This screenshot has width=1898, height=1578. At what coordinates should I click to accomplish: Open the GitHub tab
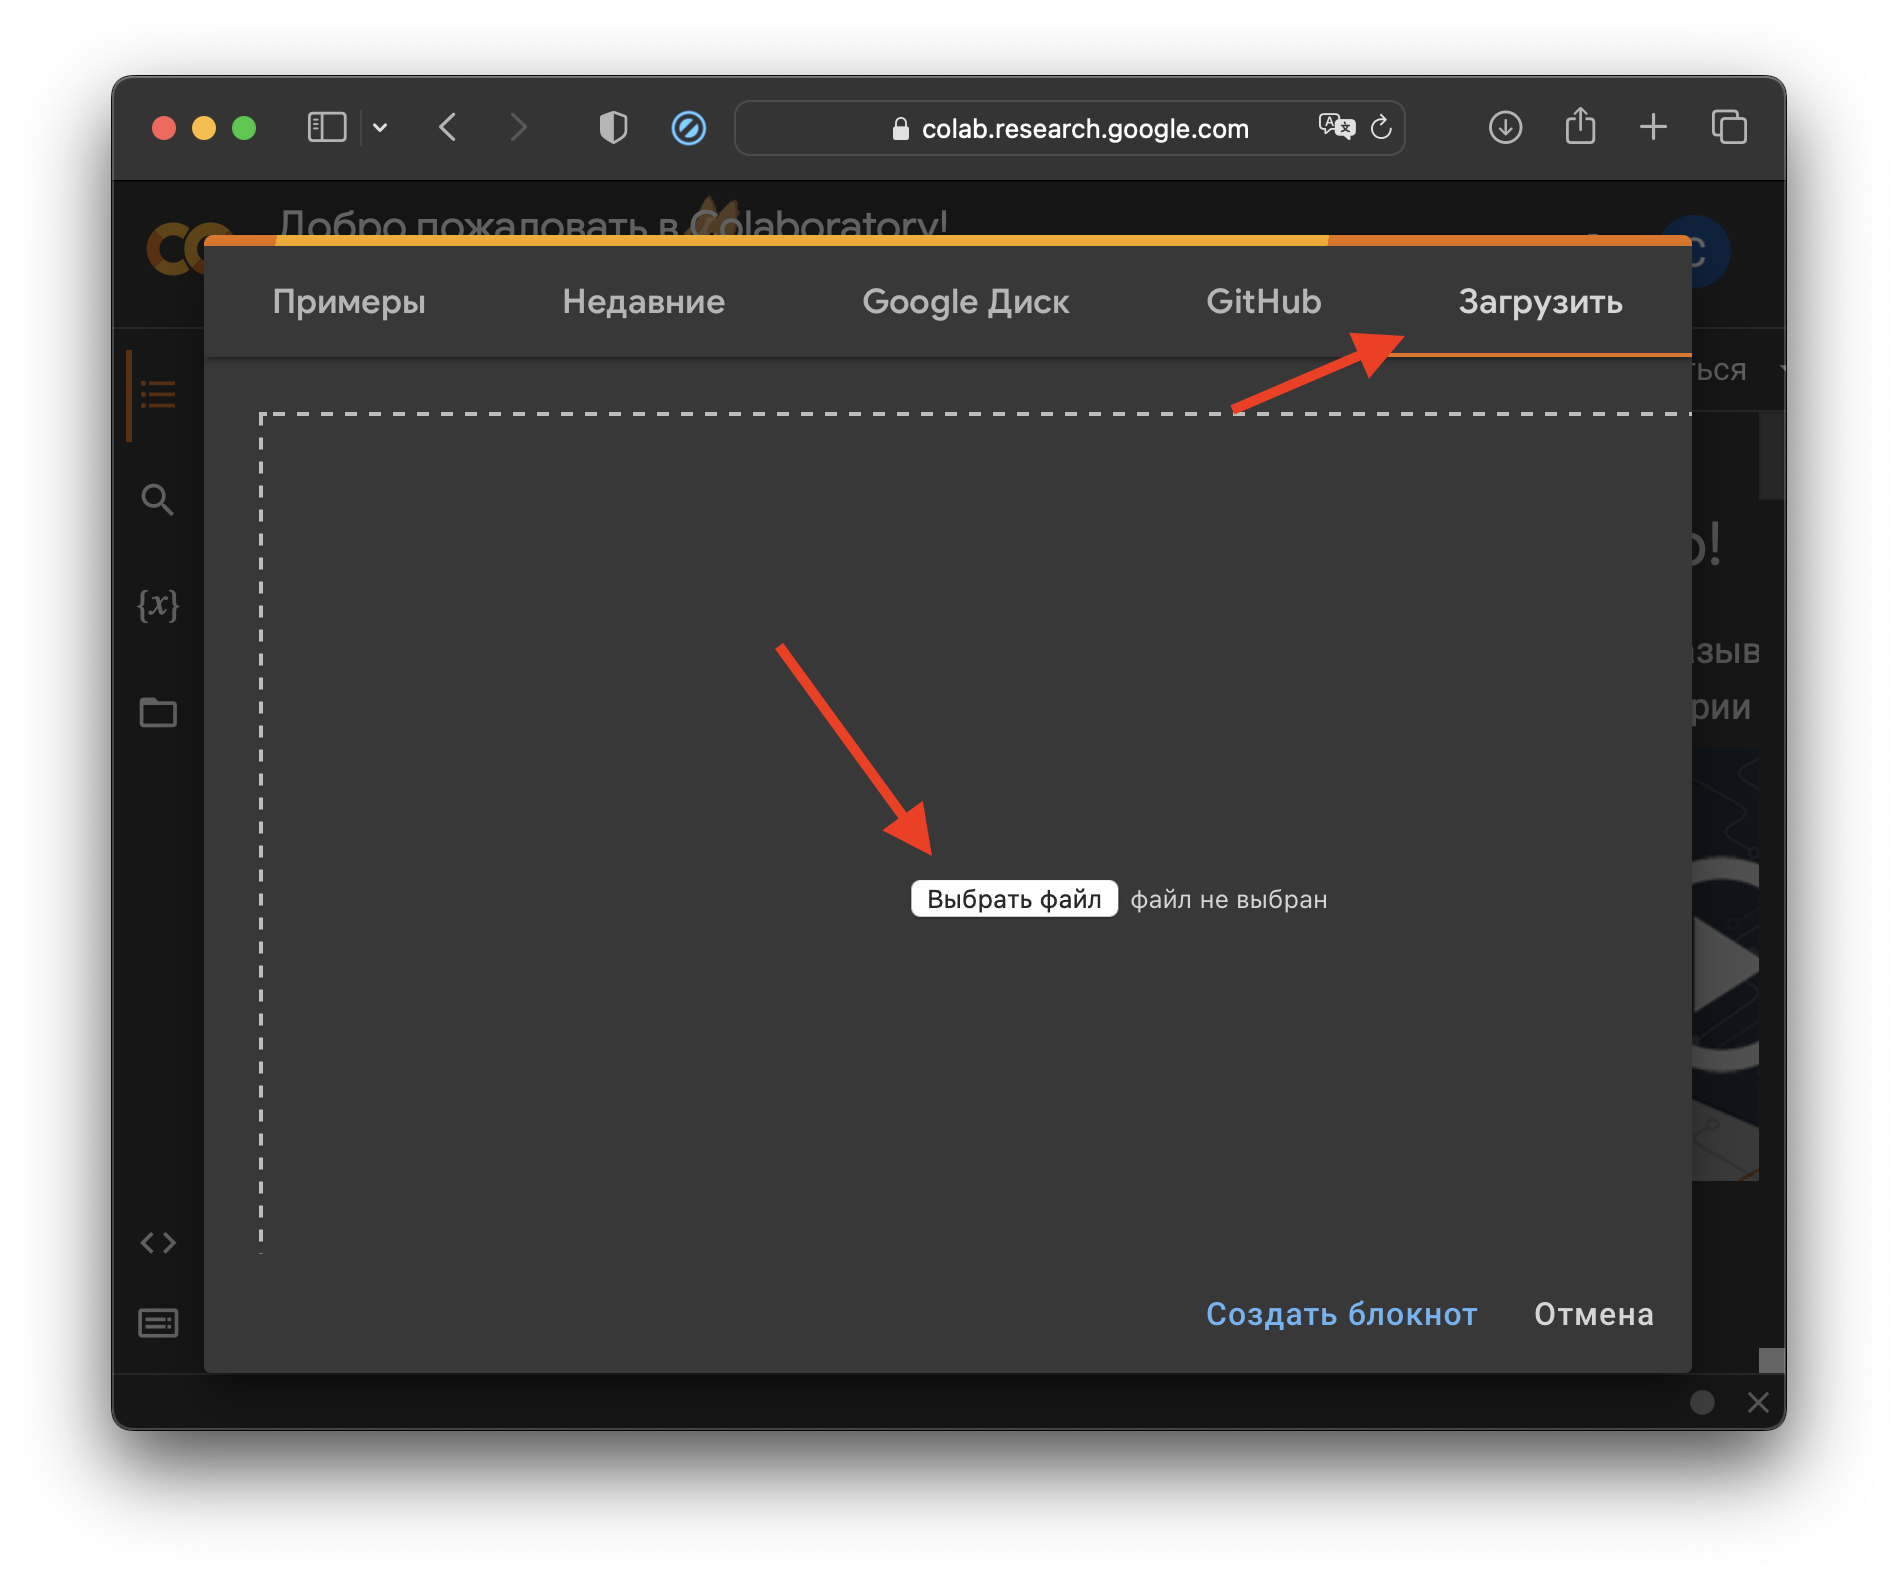(1264, 302)
